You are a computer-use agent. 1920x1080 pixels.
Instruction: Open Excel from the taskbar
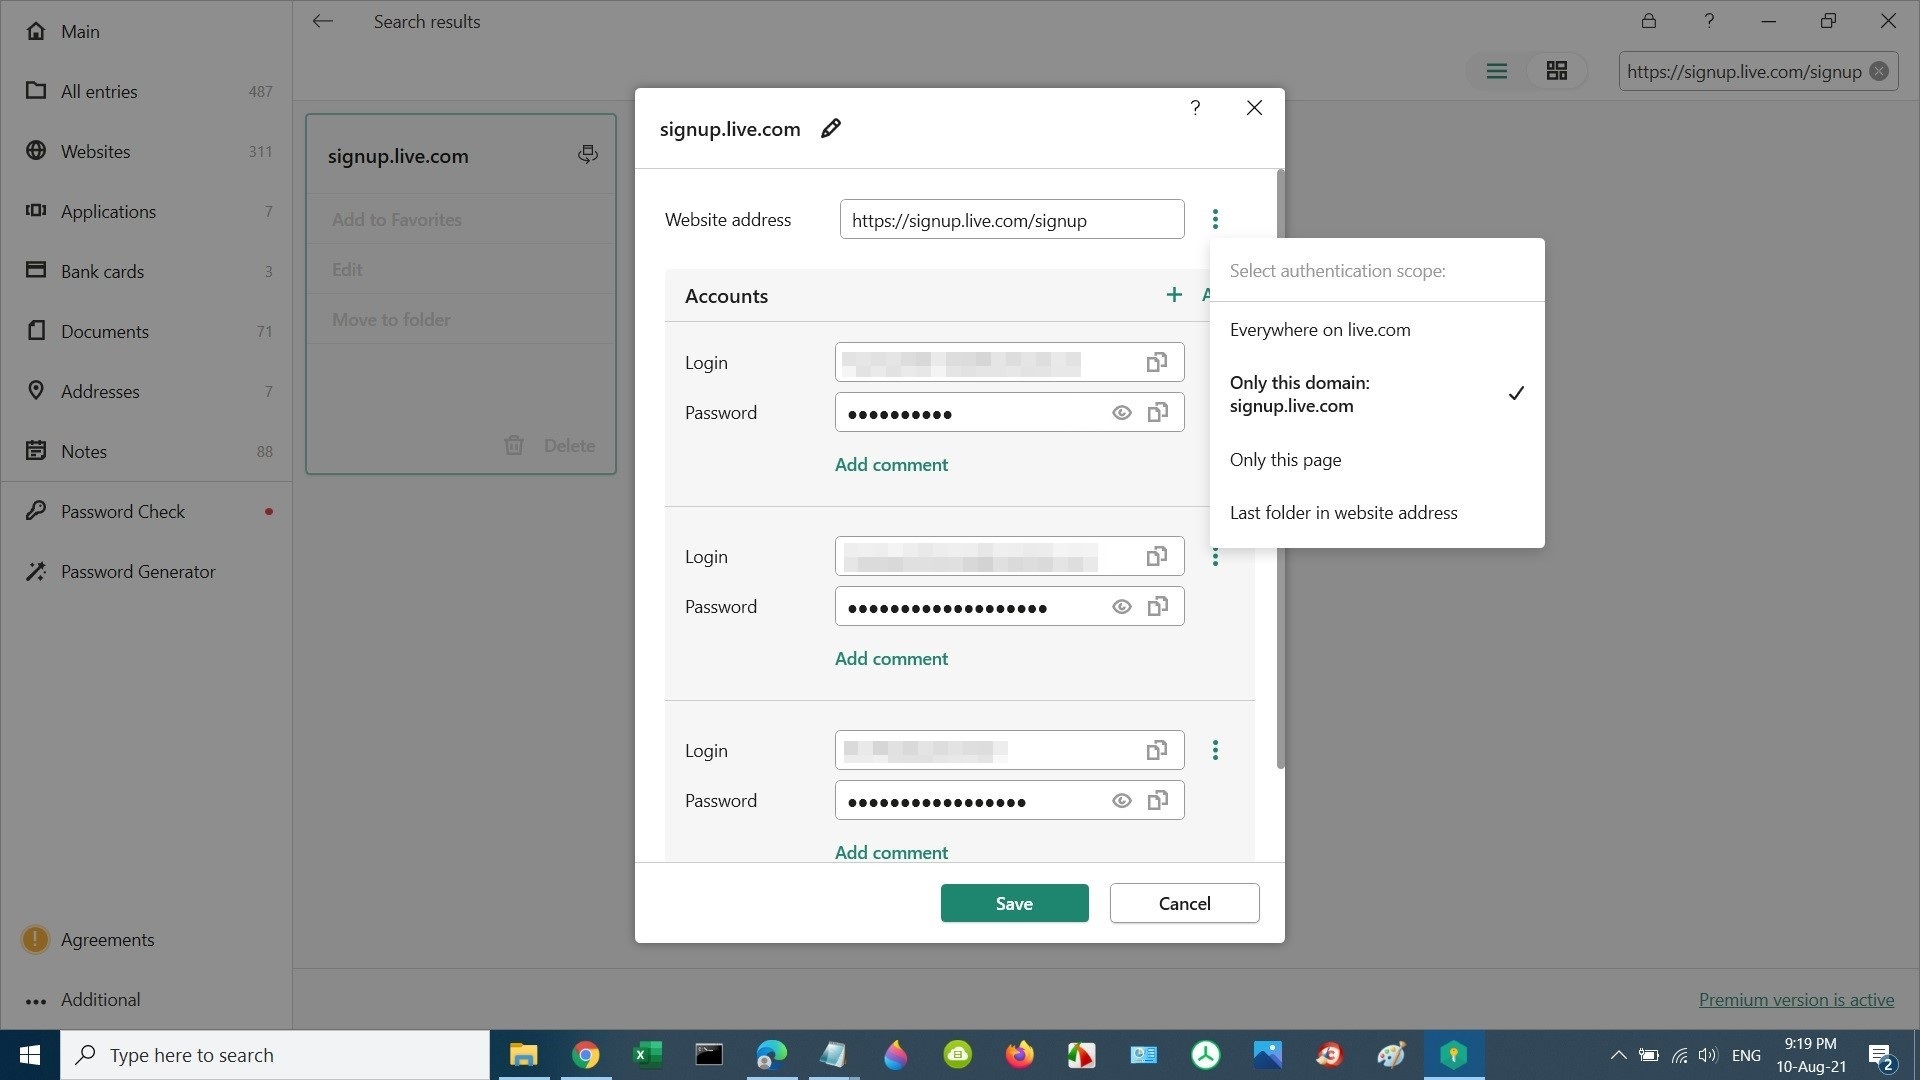(647, 1055)
